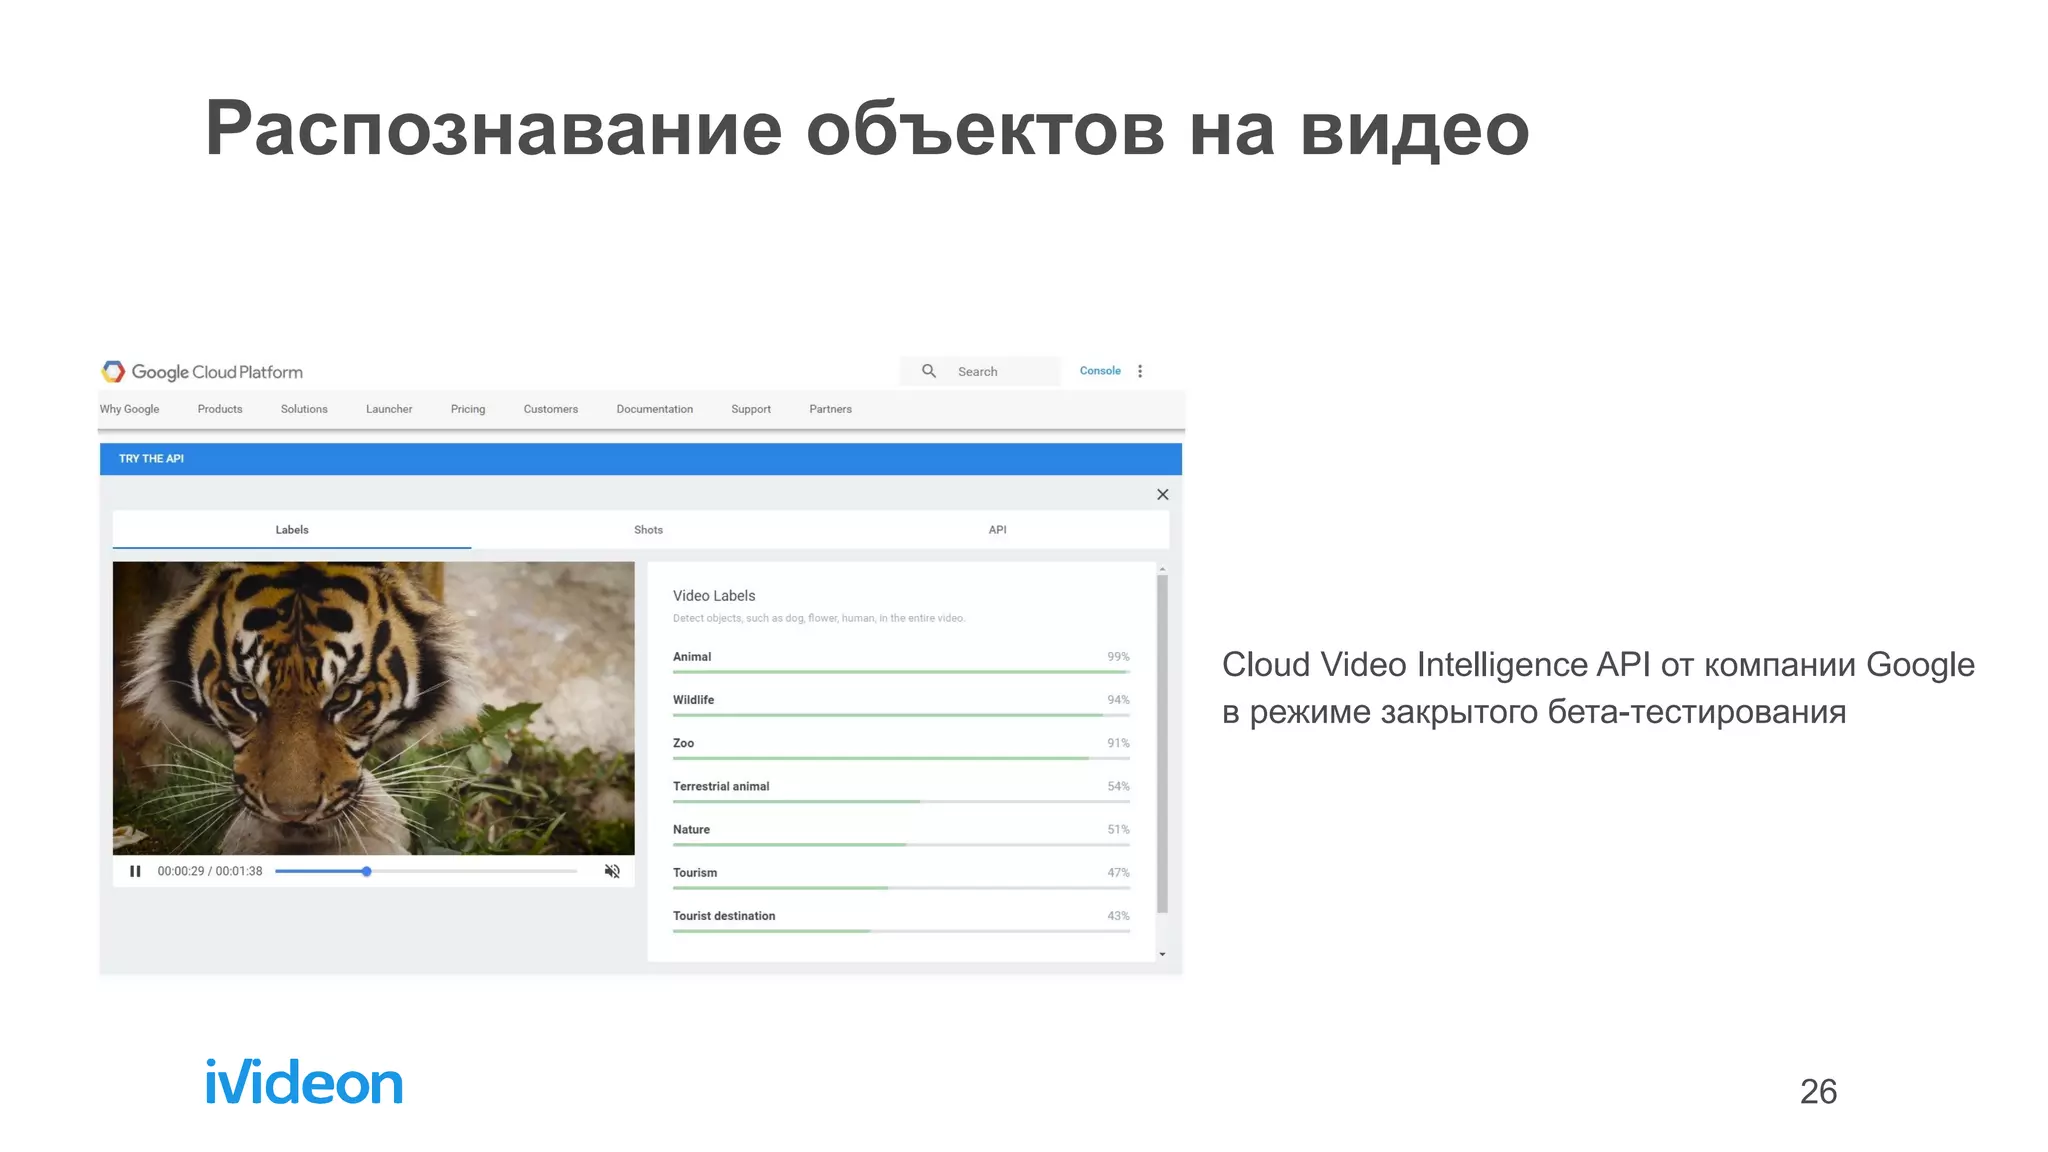Click the Google Cloud Platform logo
Viewport: 2048px width, 1152px height.
(202, 372)
